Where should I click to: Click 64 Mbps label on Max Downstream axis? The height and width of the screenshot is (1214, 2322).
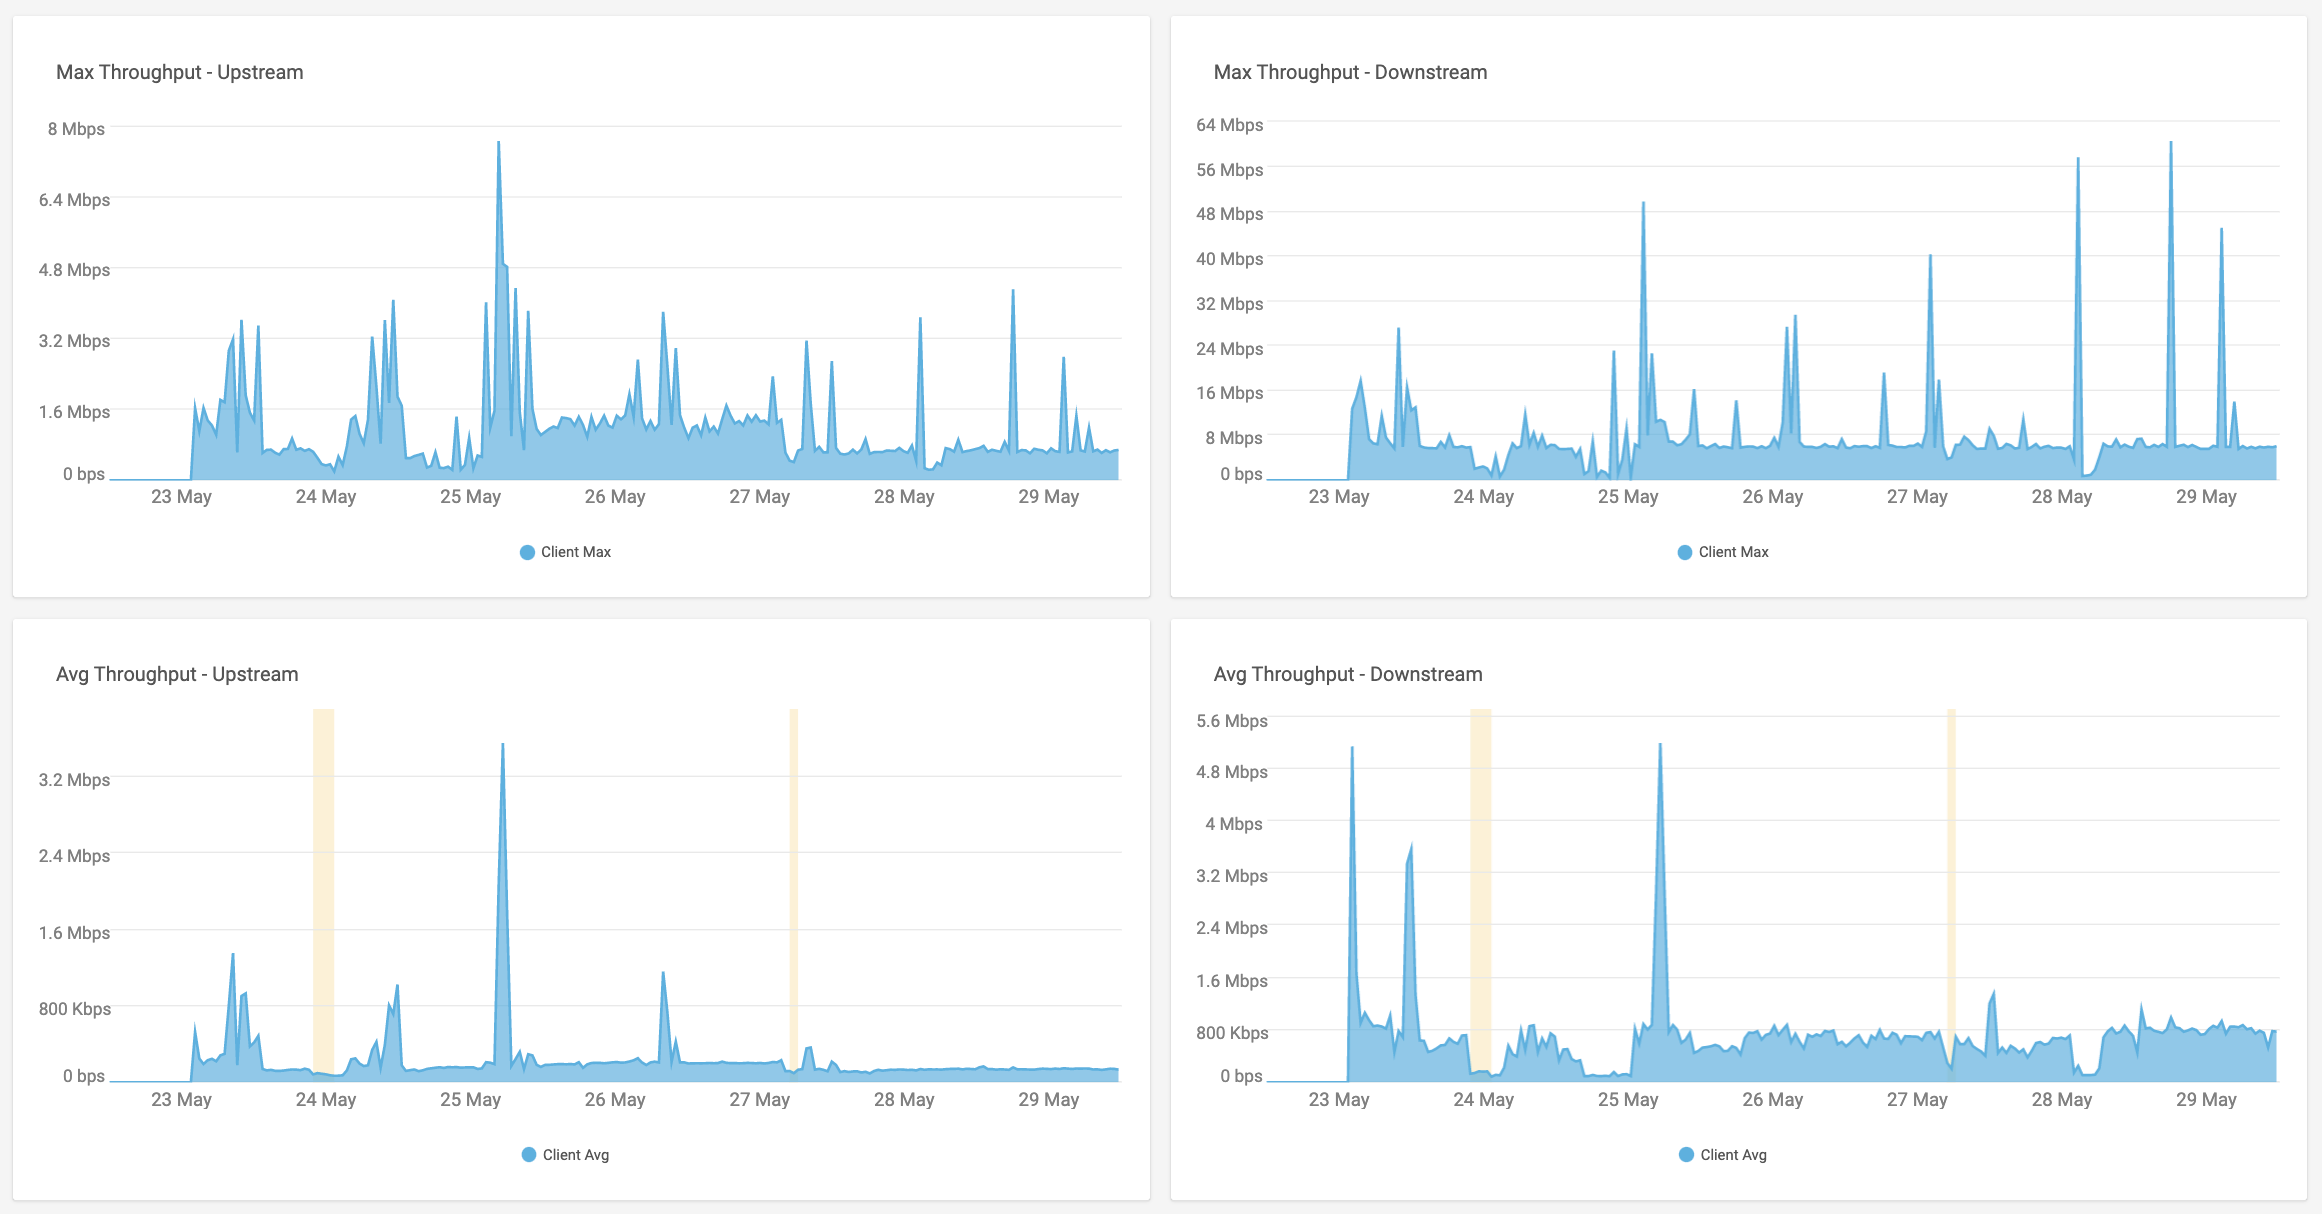pyautogui.click(x=1229, y=125)
